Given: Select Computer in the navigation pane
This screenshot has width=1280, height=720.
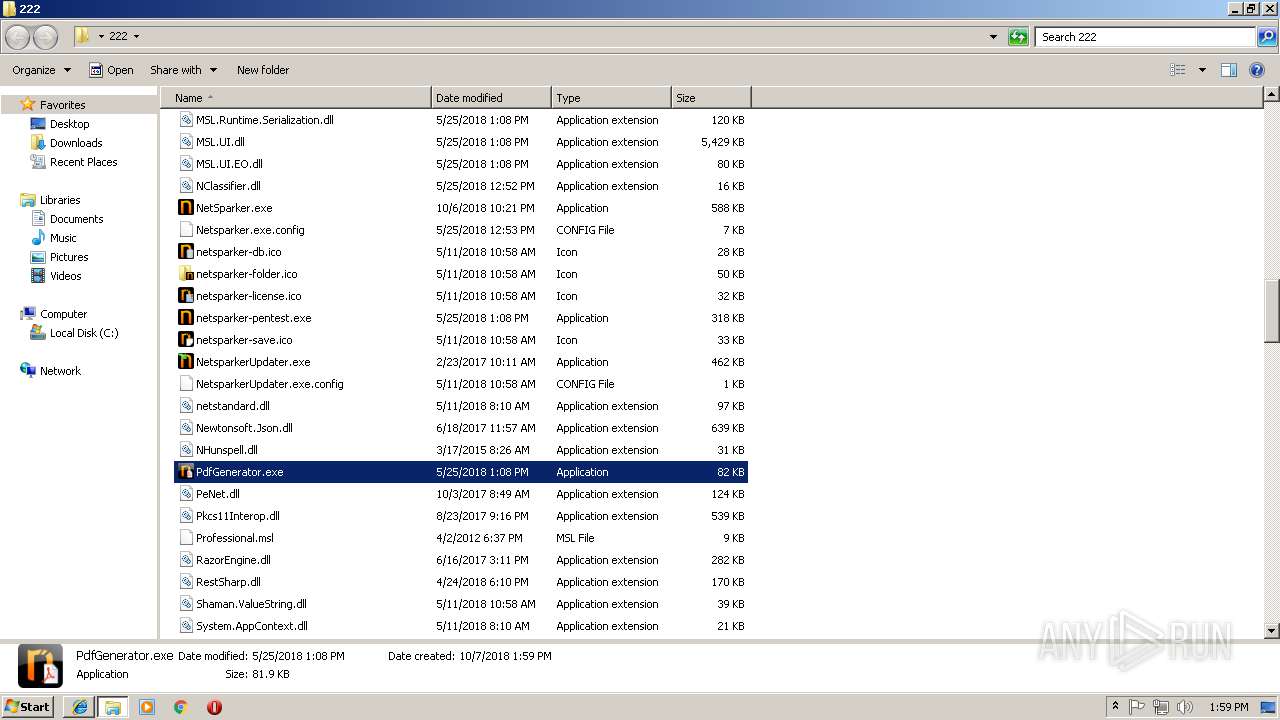Looking at the screenshot, I should point(63,314).
